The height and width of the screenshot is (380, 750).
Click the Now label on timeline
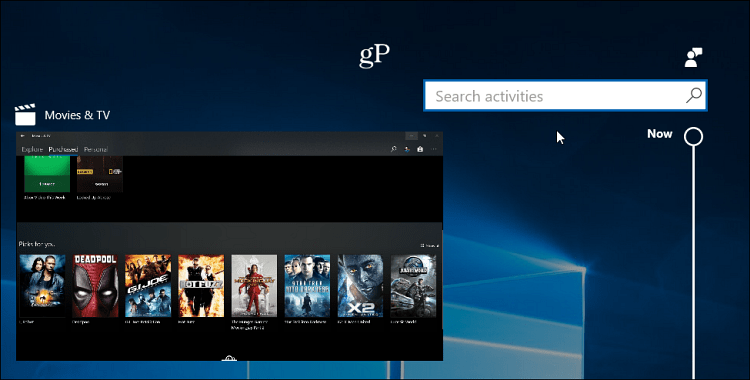[660, 134]
